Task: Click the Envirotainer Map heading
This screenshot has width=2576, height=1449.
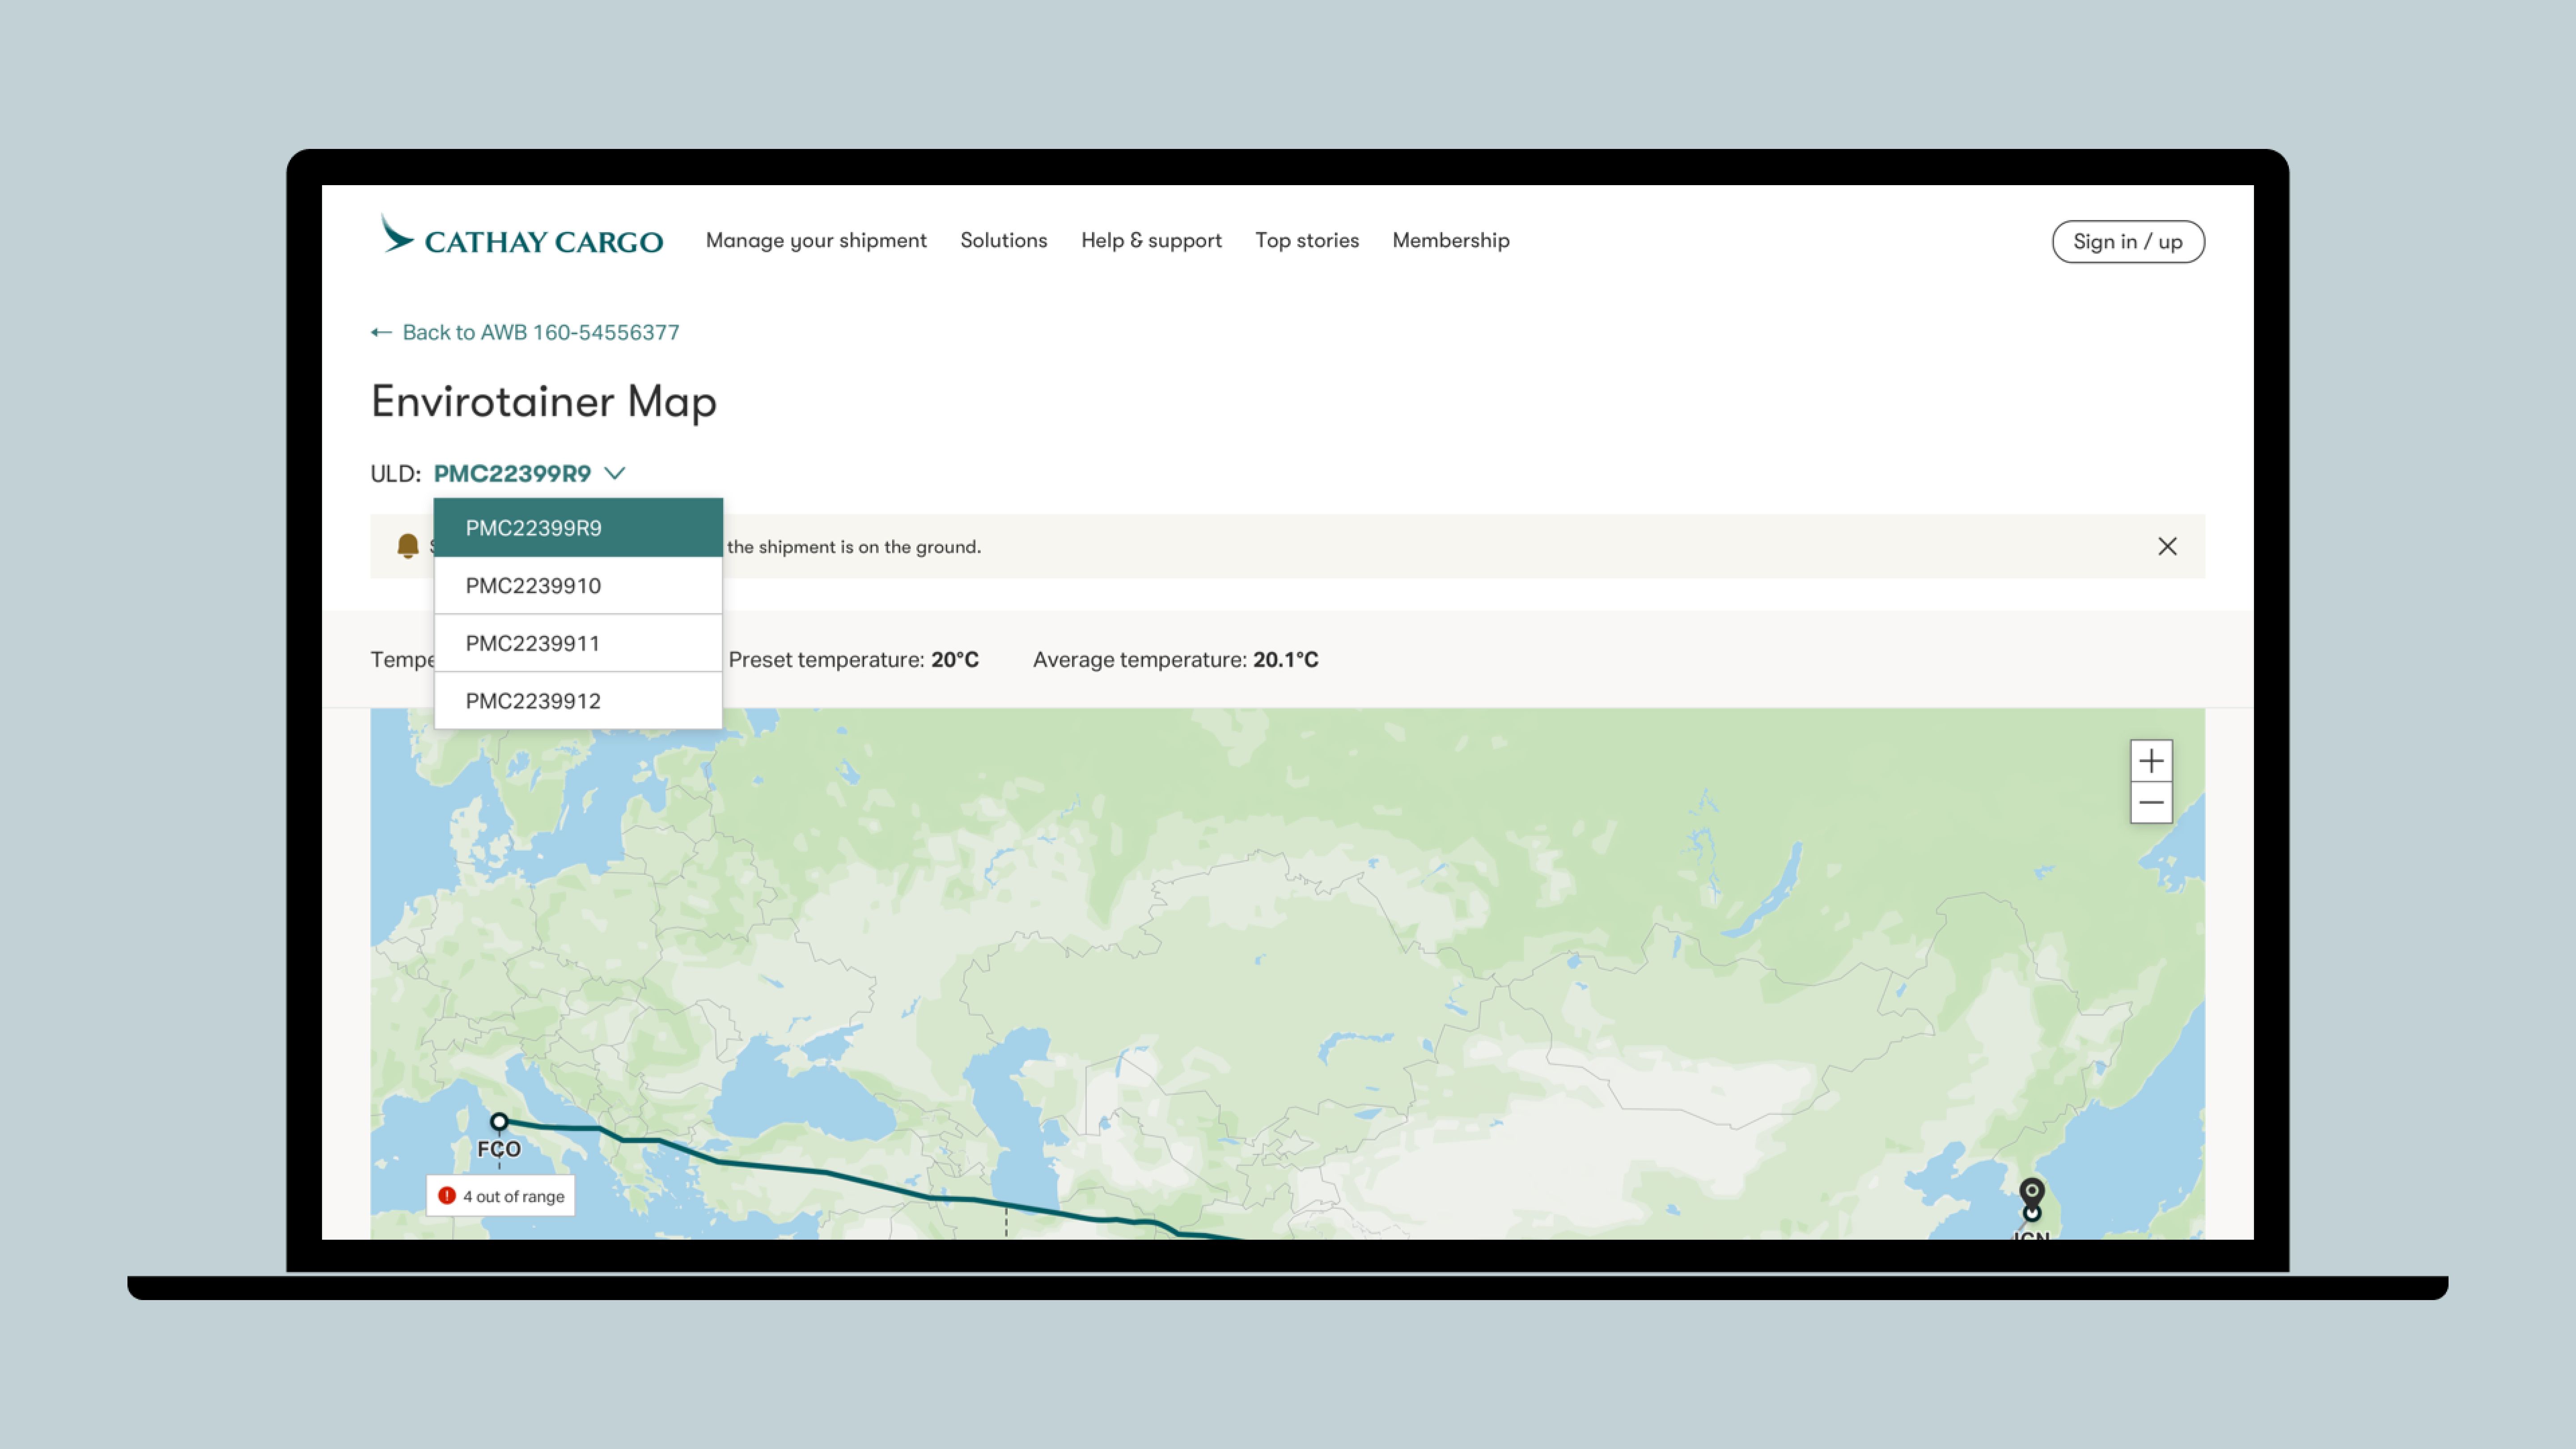Action: [543, 402]
